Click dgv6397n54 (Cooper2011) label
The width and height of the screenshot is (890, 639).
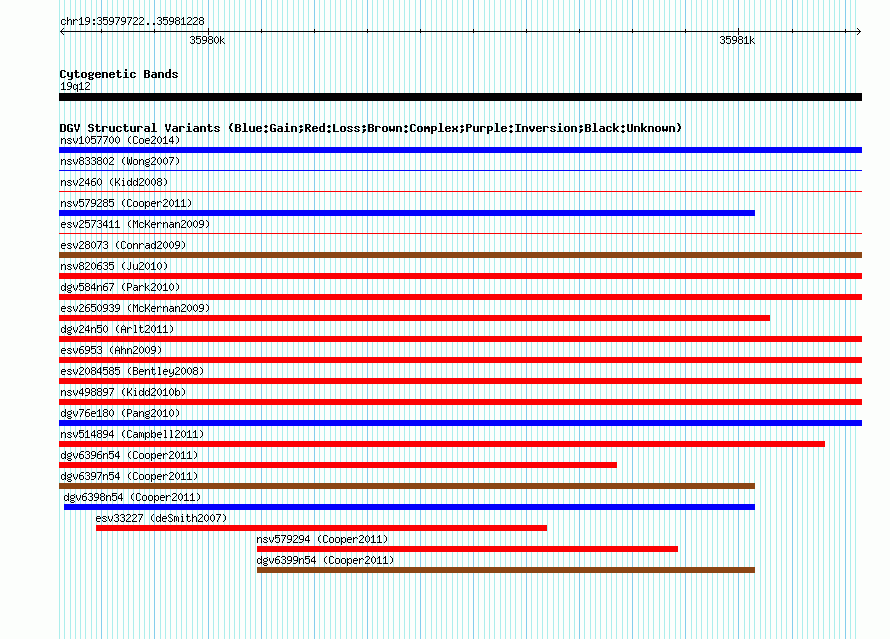tap(129, 476)
